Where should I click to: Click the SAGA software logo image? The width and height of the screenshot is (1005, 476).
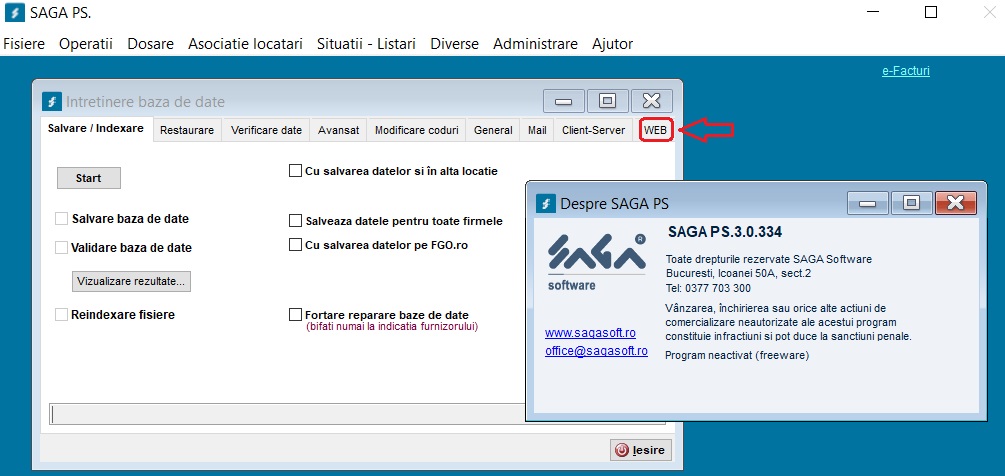597,262
